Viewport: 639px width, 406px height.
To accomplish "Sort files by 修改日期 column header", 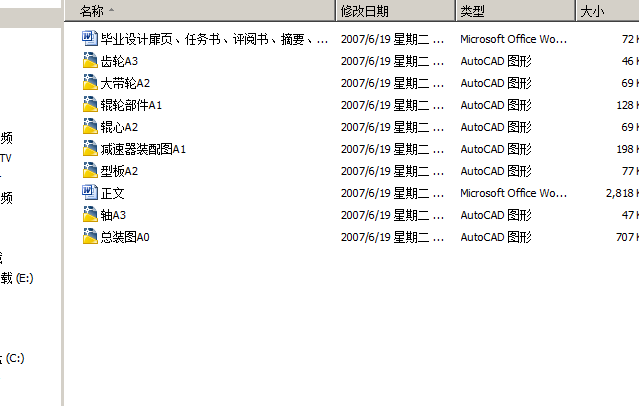I will click(395, 11).
